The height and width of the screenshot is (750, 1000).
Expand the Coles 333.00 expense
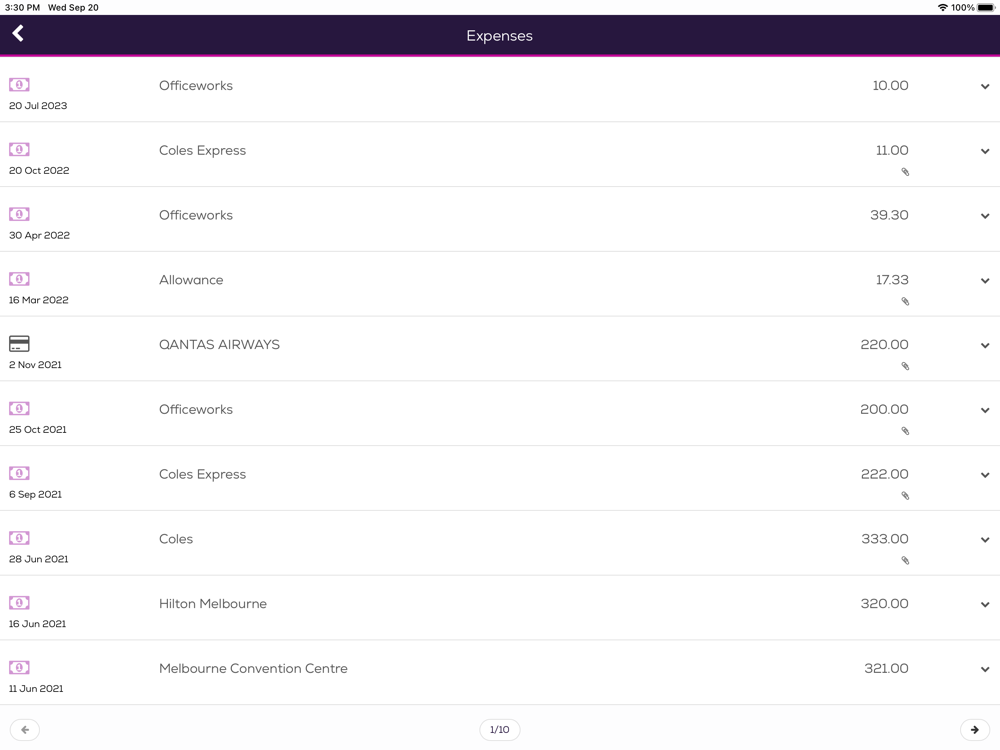click(985, 540)
